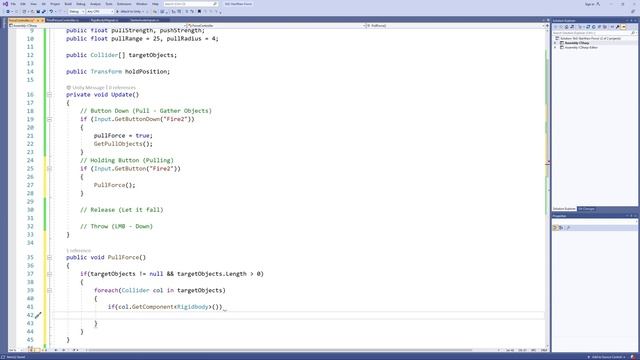Switch to the fourth editor tab
This screenshot has height=360, width=640.
pyautogui.click(x=144, y=20)
